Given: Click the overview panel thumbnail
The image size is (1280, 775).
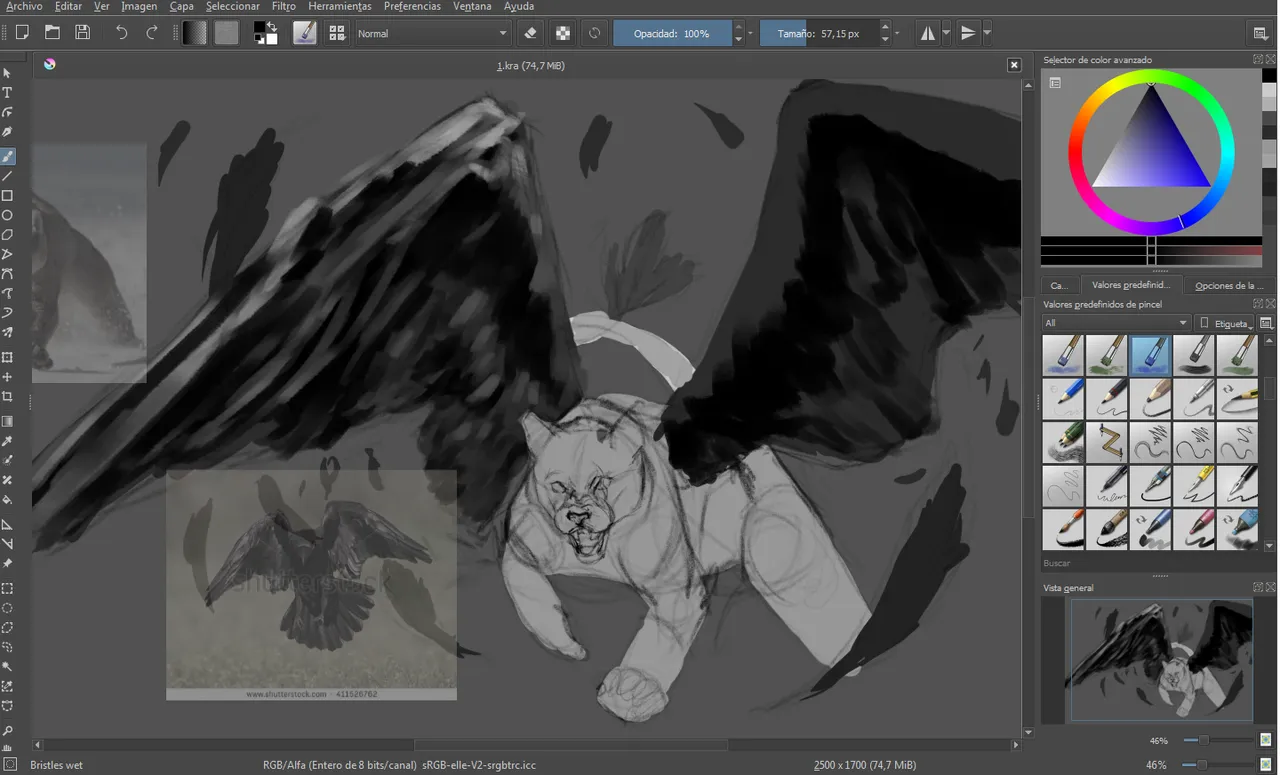Looking at the screenshot, I should (x=1161, y=660).
